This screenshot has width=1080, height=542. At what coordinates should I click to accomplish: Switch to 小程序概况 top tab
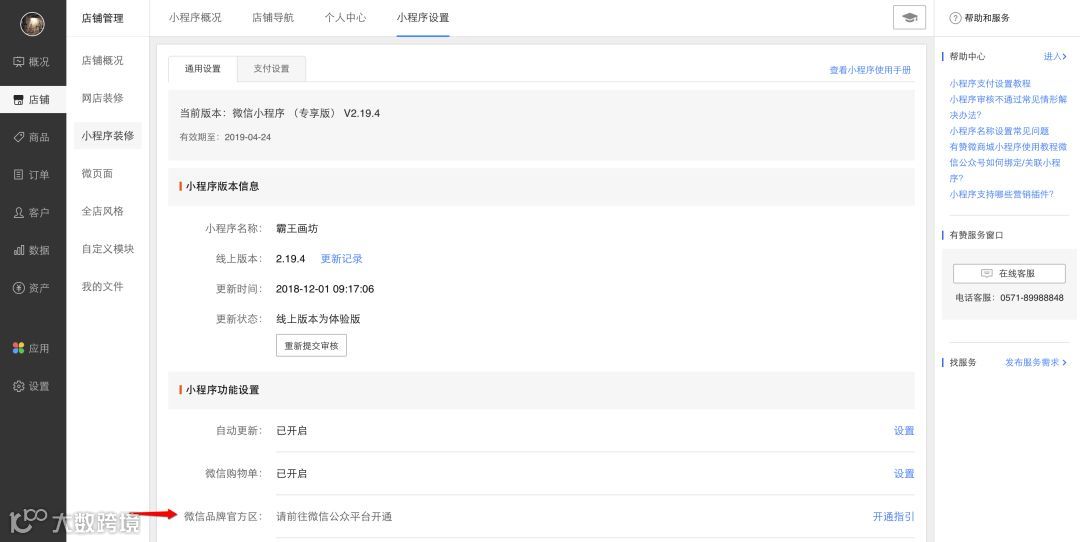coord(195,18)
